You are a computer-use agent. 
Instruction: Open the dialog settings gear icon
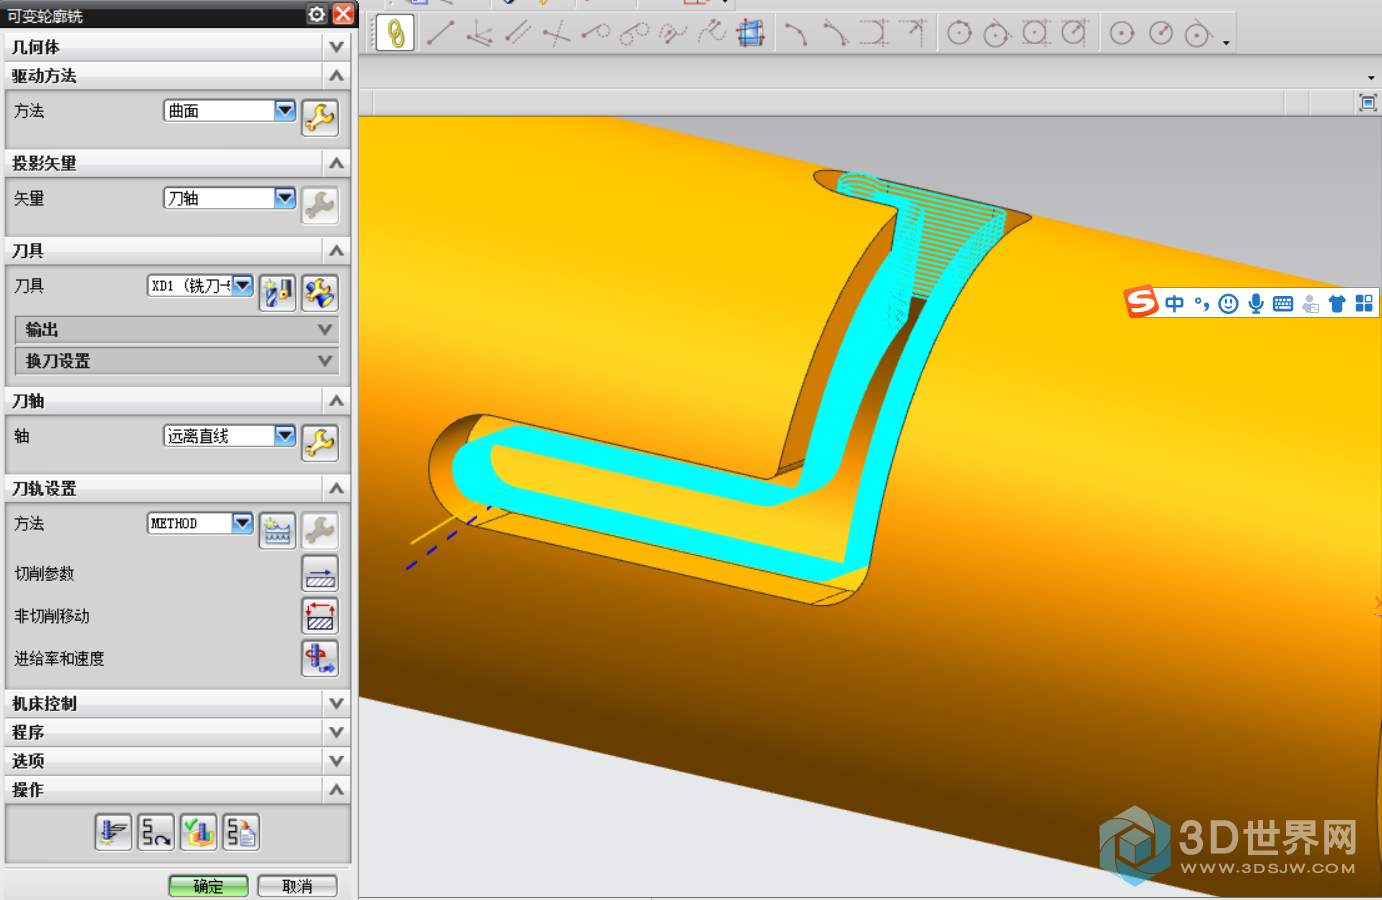point(317,14)
